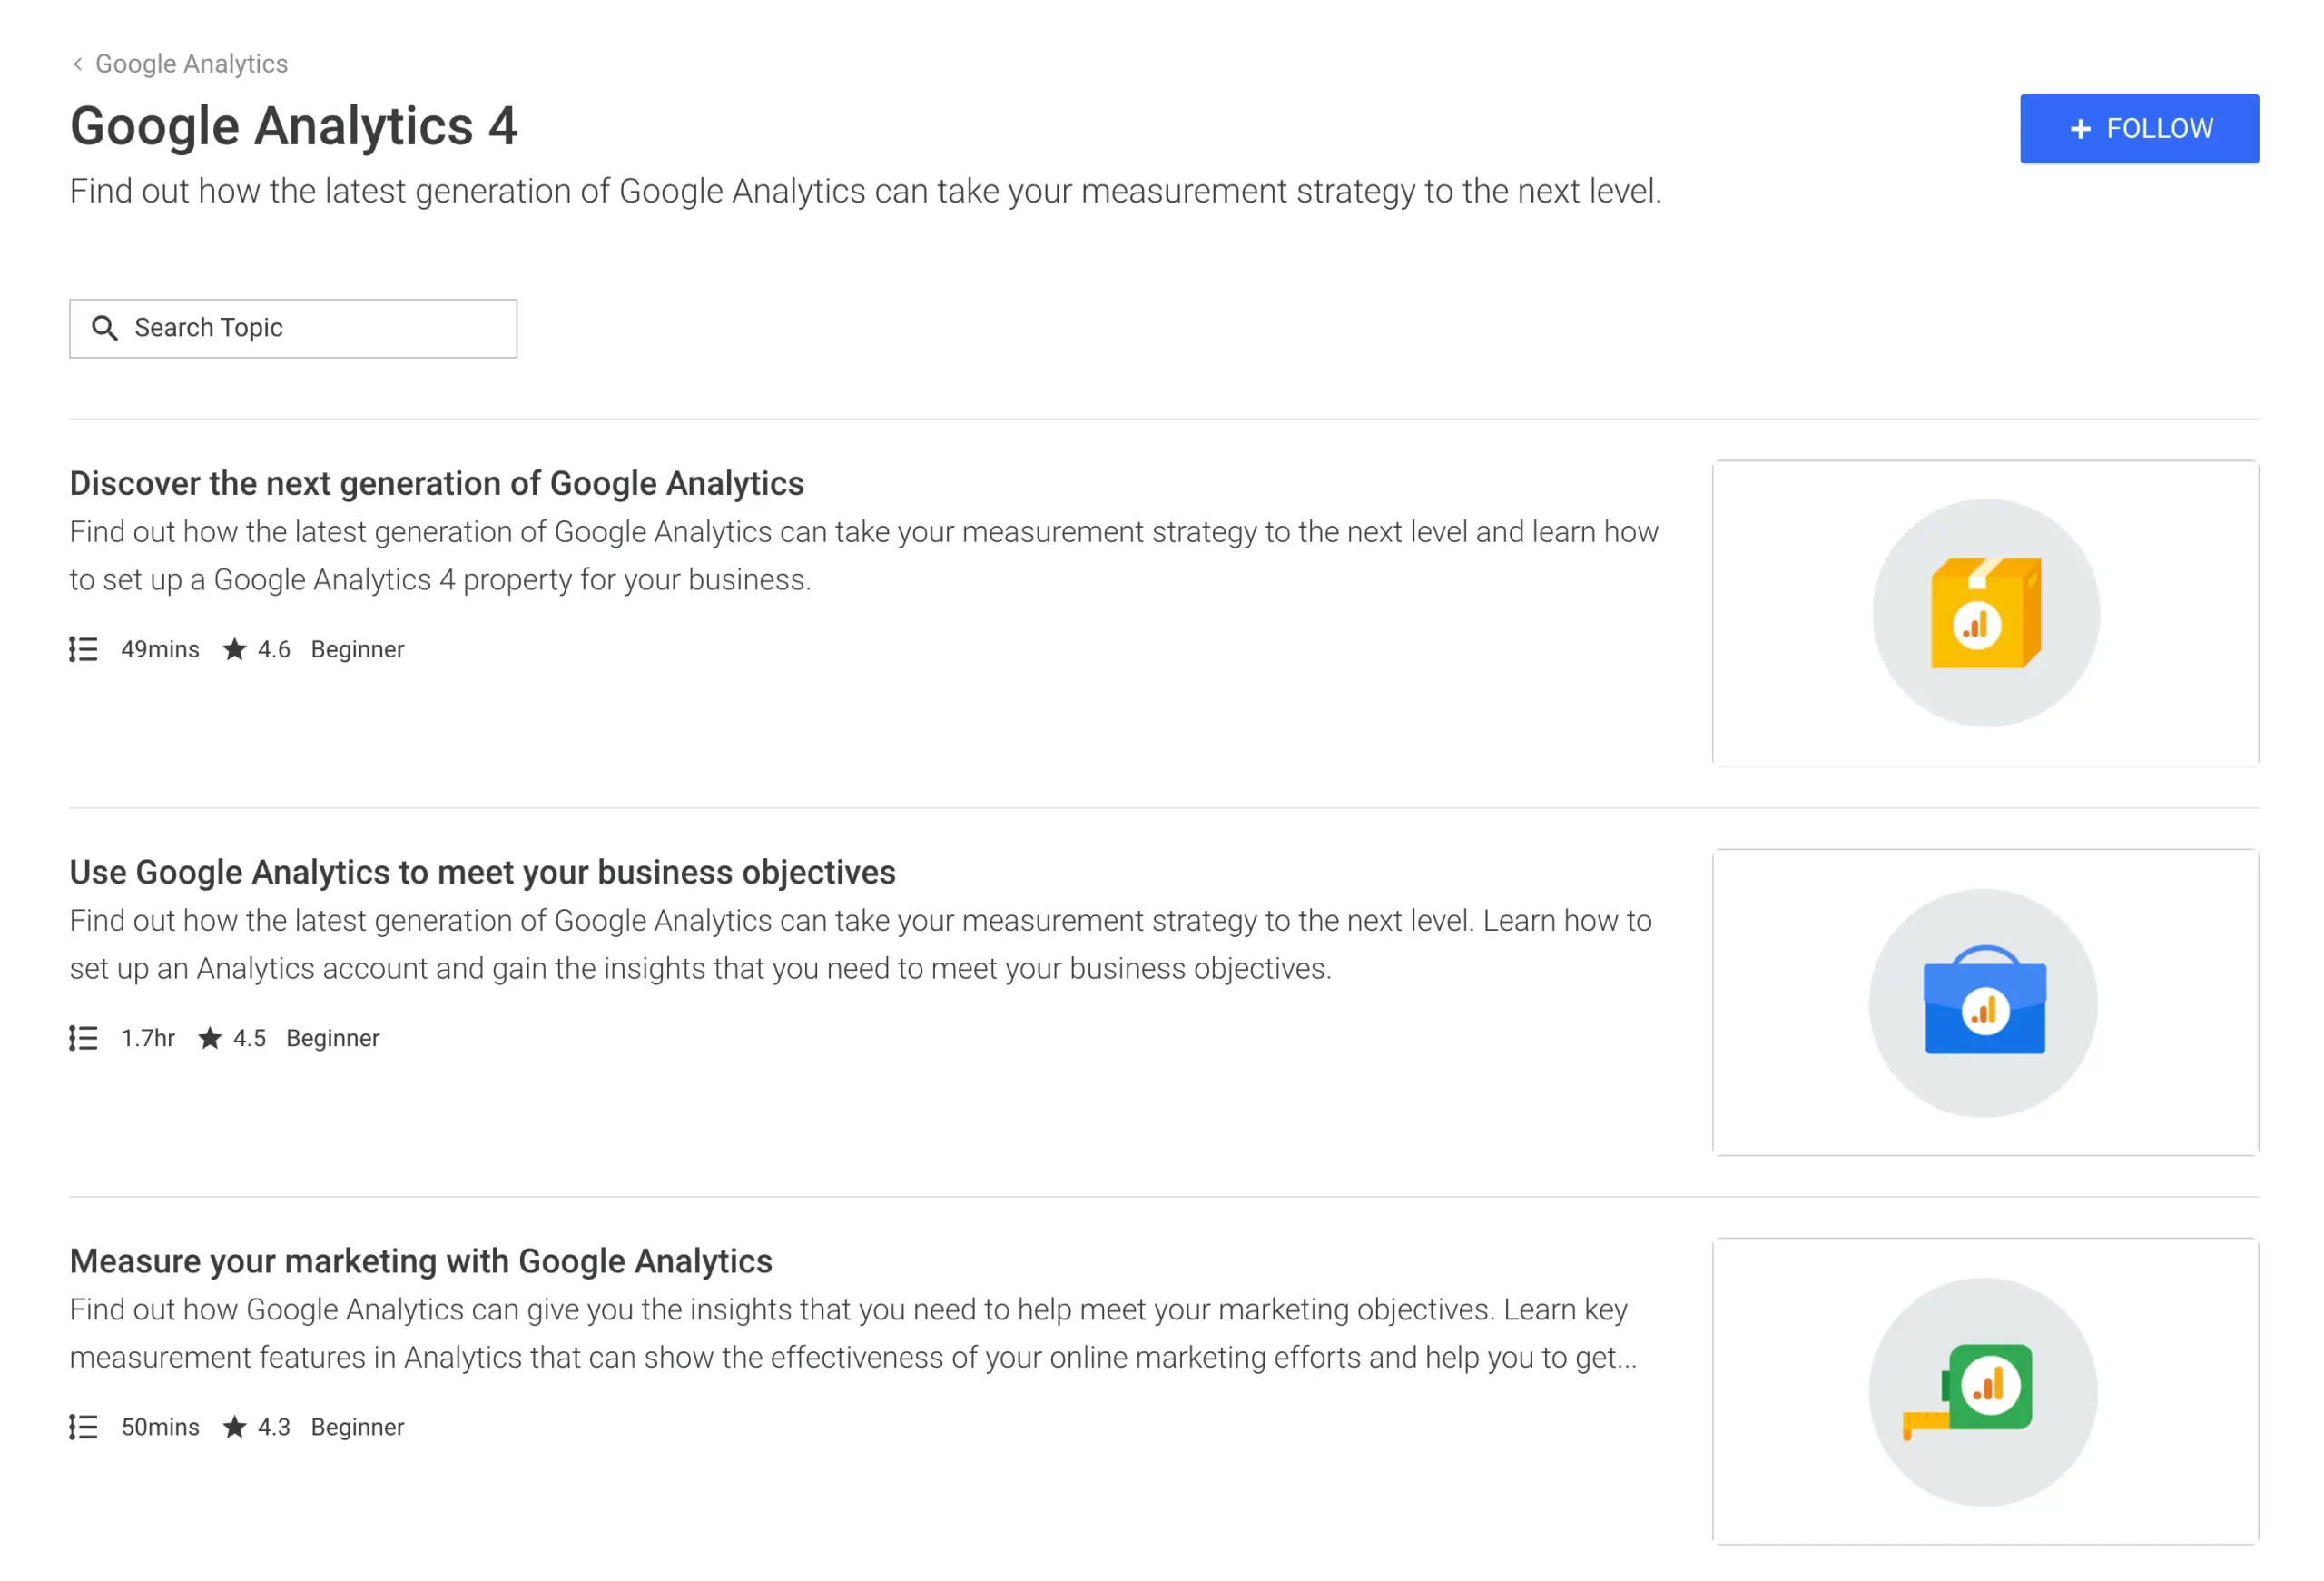Click the star icon beside 4.3 rating
The width and height of the screenshot is (2324, 1581).
[x=235, y=1428]
